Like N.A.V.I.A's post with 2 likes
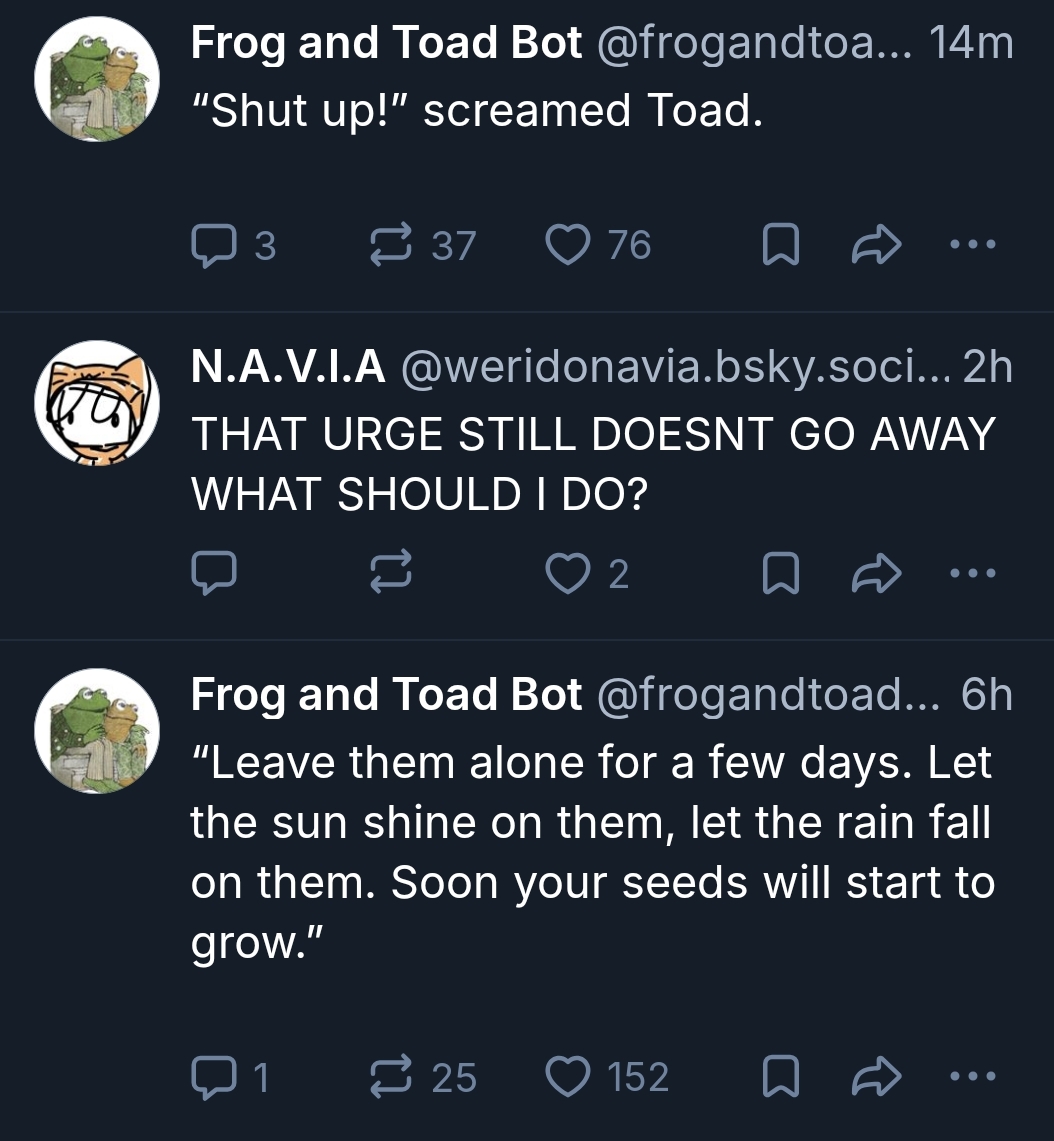 567,574
